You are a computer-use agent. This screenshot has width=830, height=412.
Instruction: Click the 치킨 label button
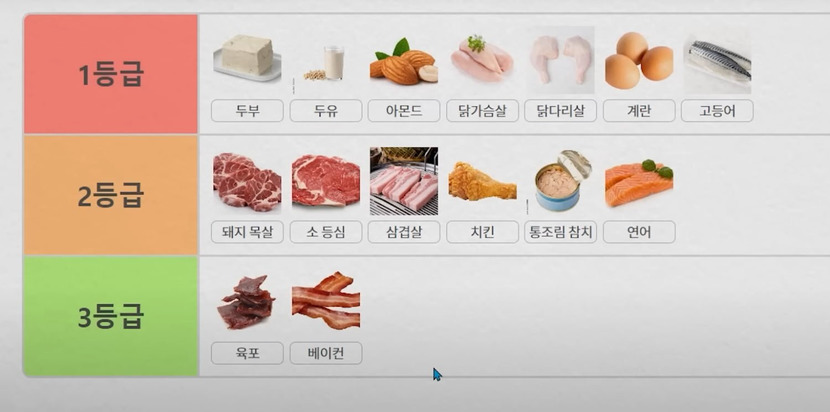pos(482,232)
